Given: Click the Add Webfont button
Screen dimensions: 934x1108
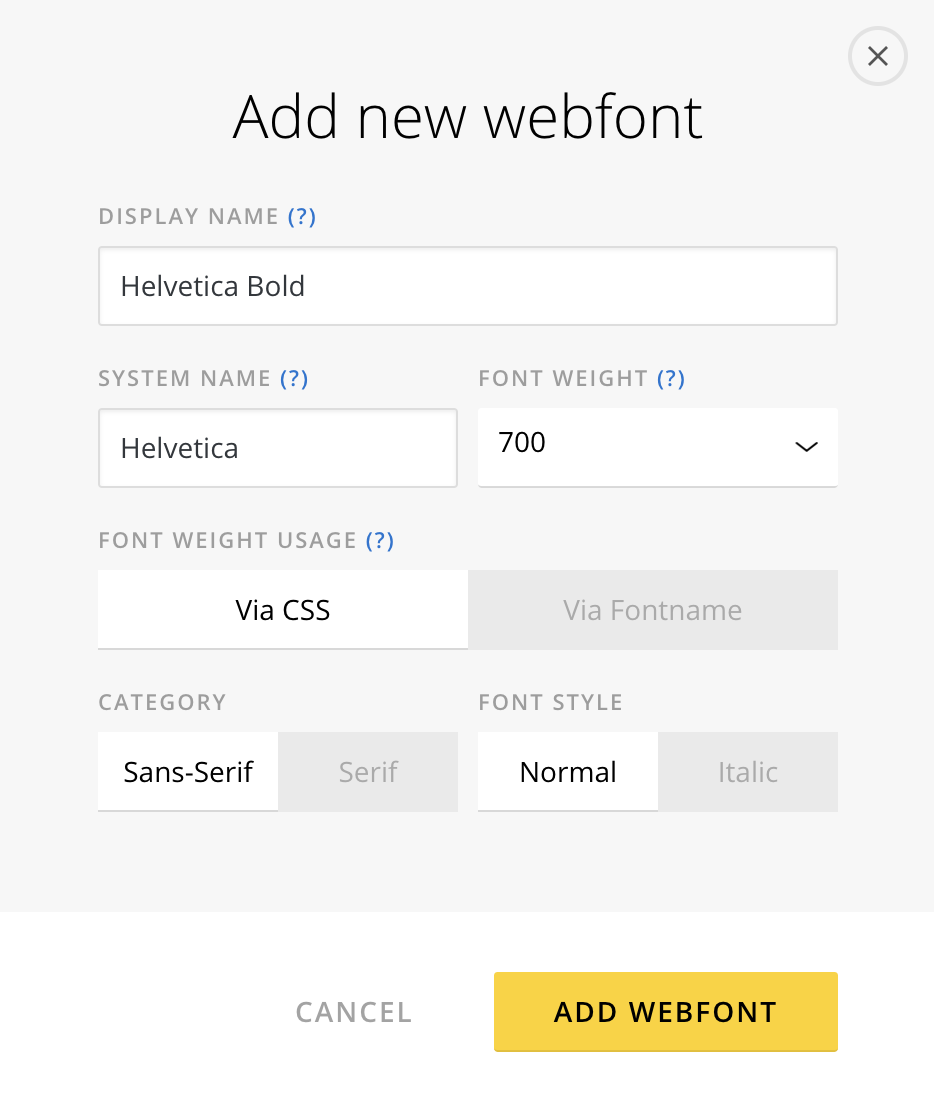Looking at the screenshot, I should coord(665,1012).
